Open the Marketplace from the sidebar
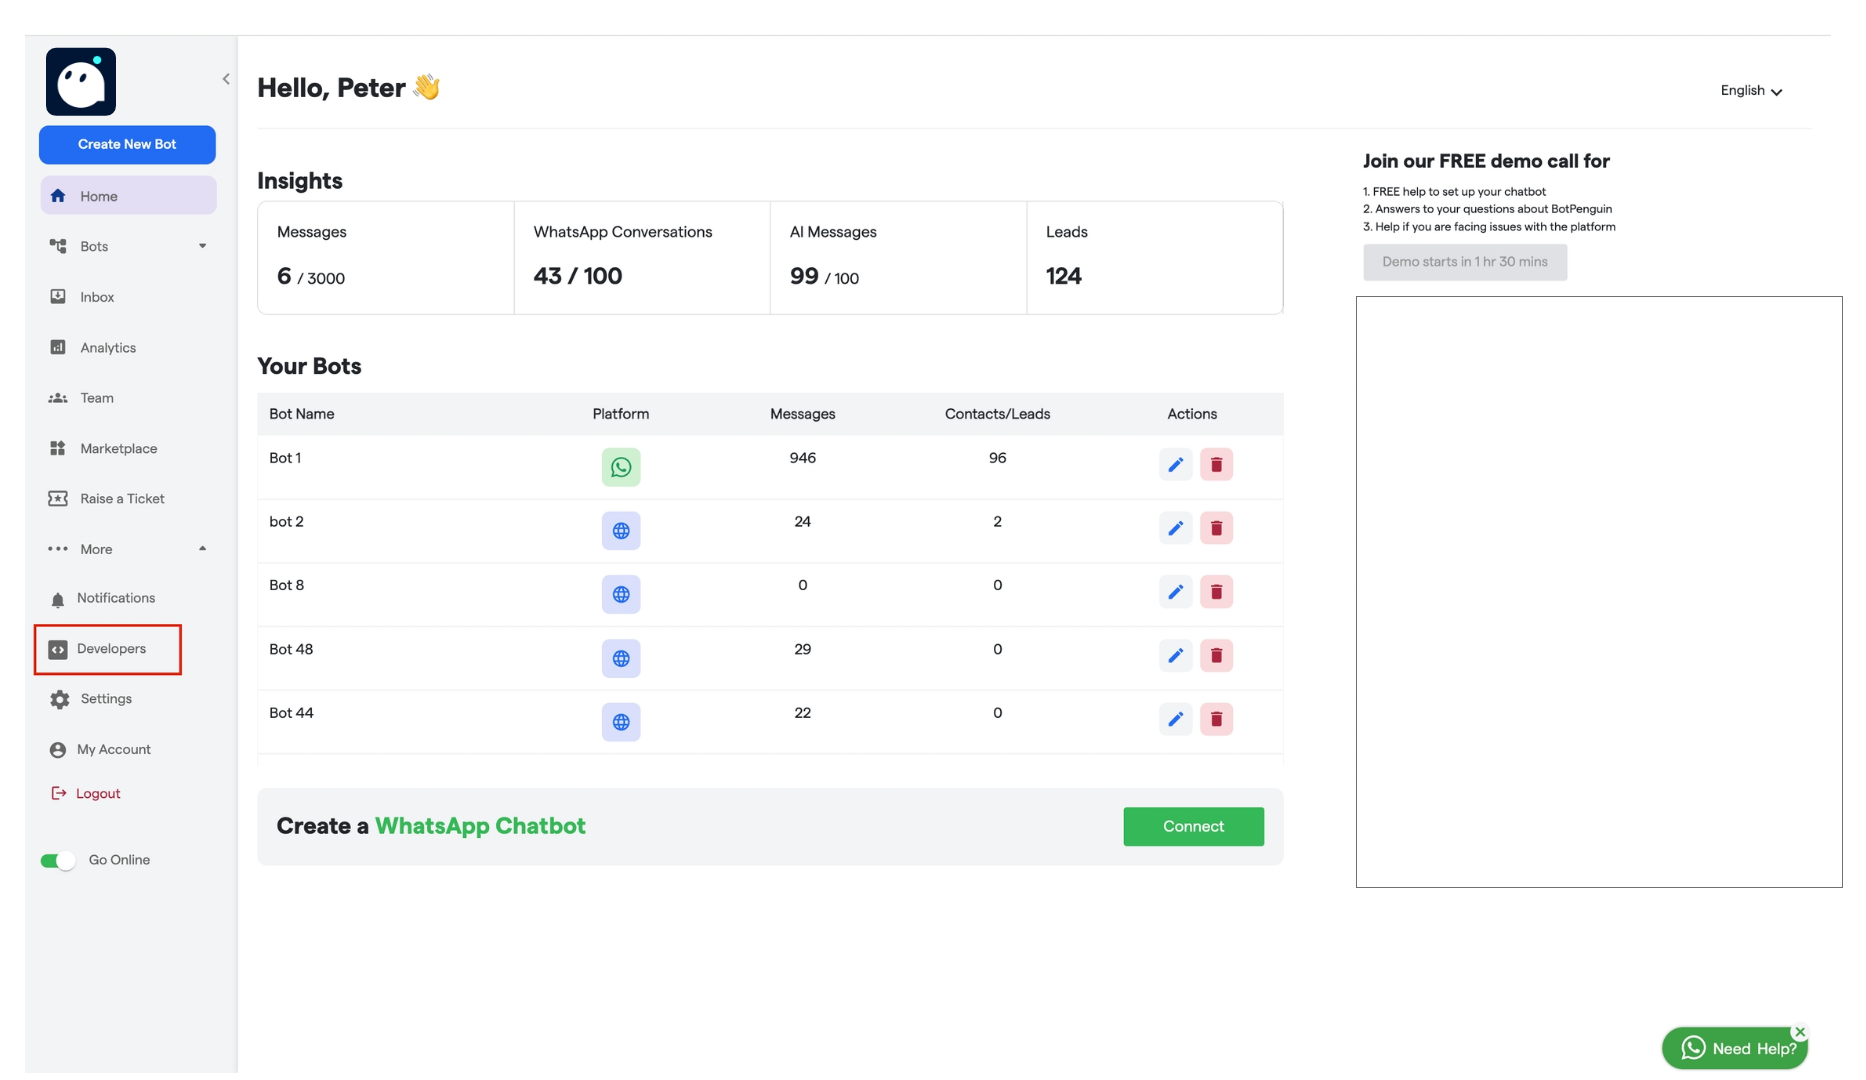 coord(118,448)
